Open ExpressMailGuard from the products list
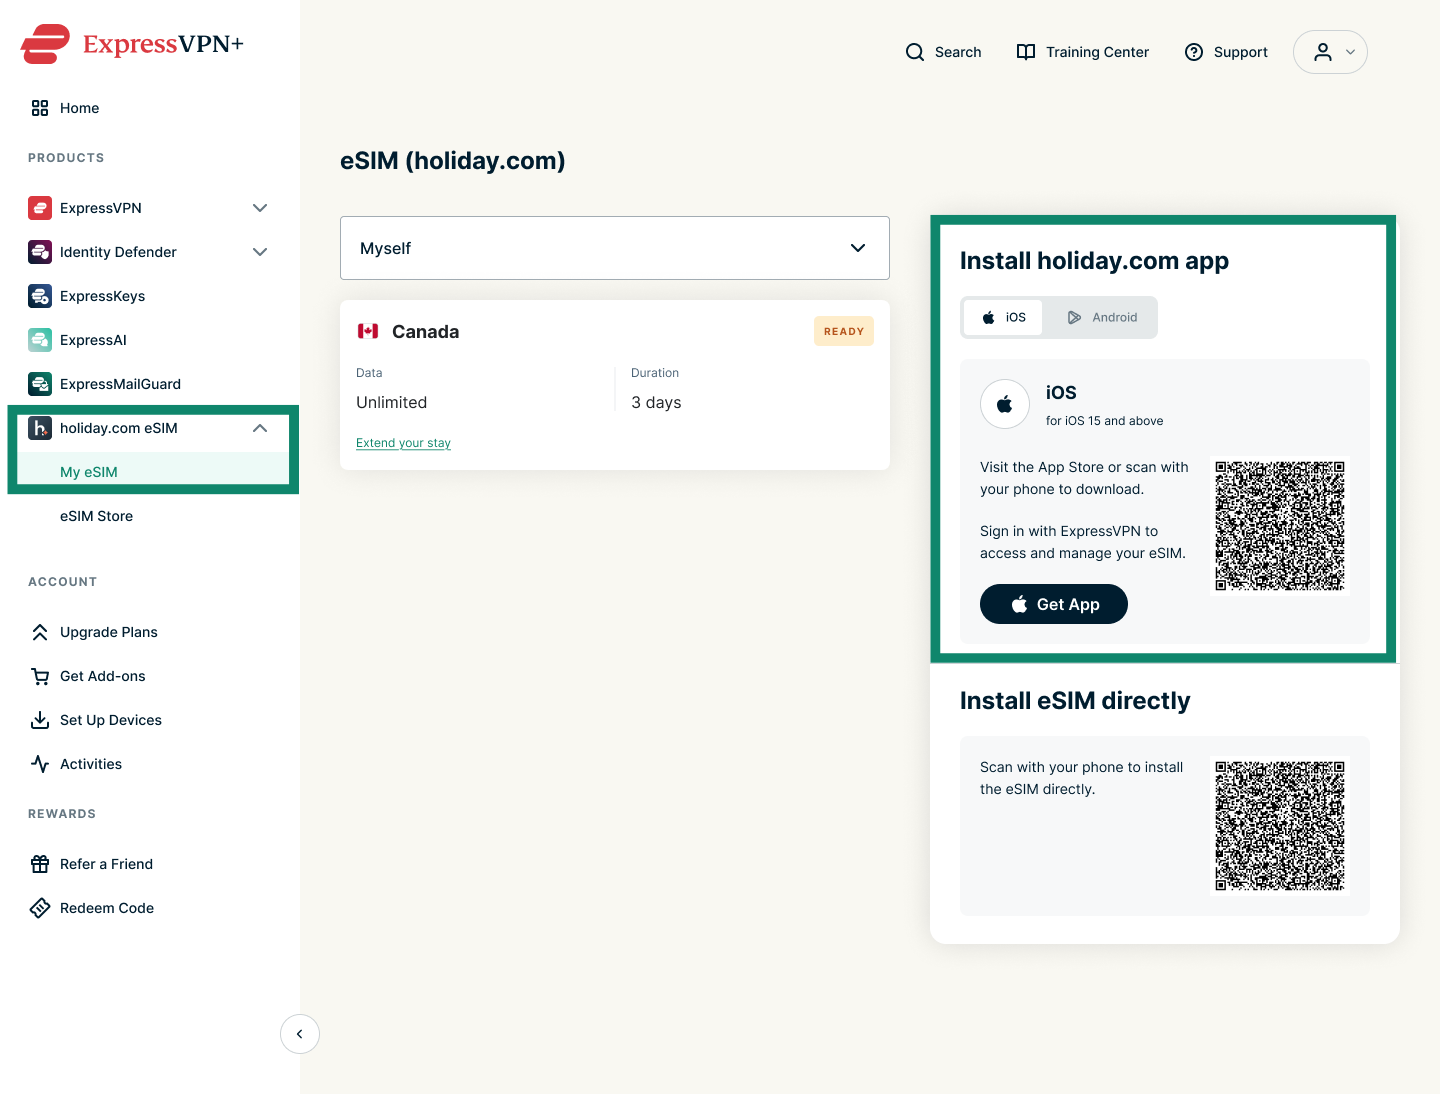This screenshot has width=1440, height=1094. [120, 384]
